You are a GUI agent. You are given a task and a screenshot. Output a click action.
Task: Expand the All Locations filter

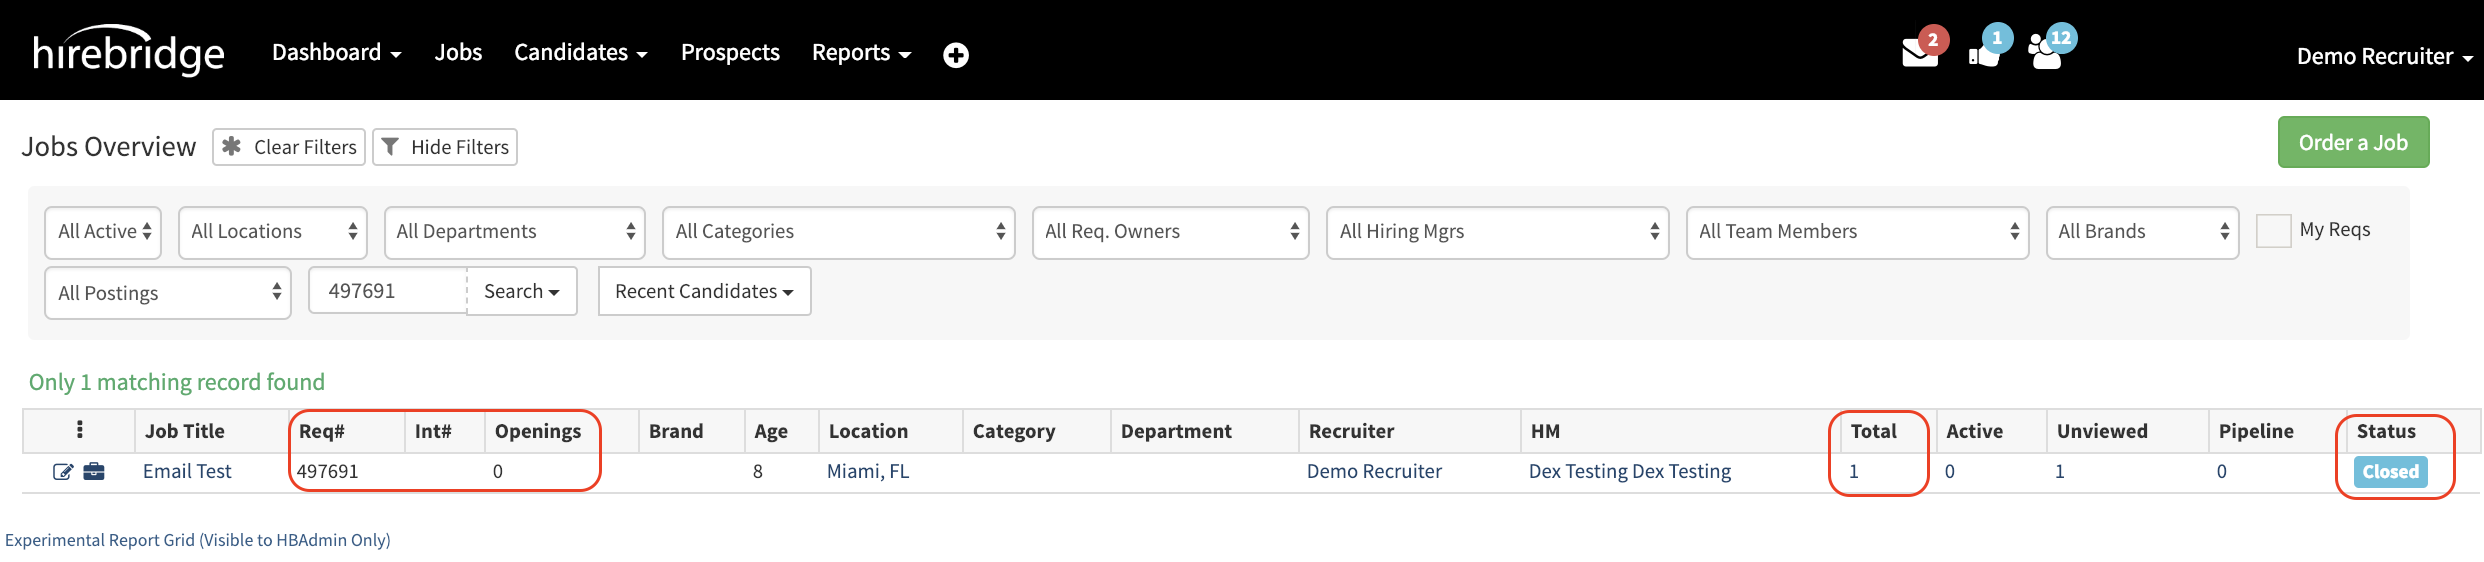click(x=273, y=232)
